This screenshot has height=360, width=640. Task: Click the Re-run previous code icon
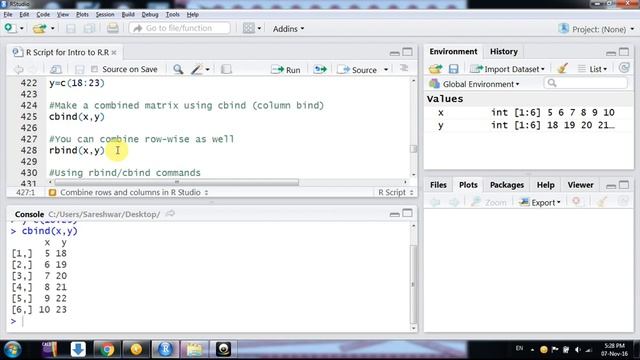coord(320,69)
